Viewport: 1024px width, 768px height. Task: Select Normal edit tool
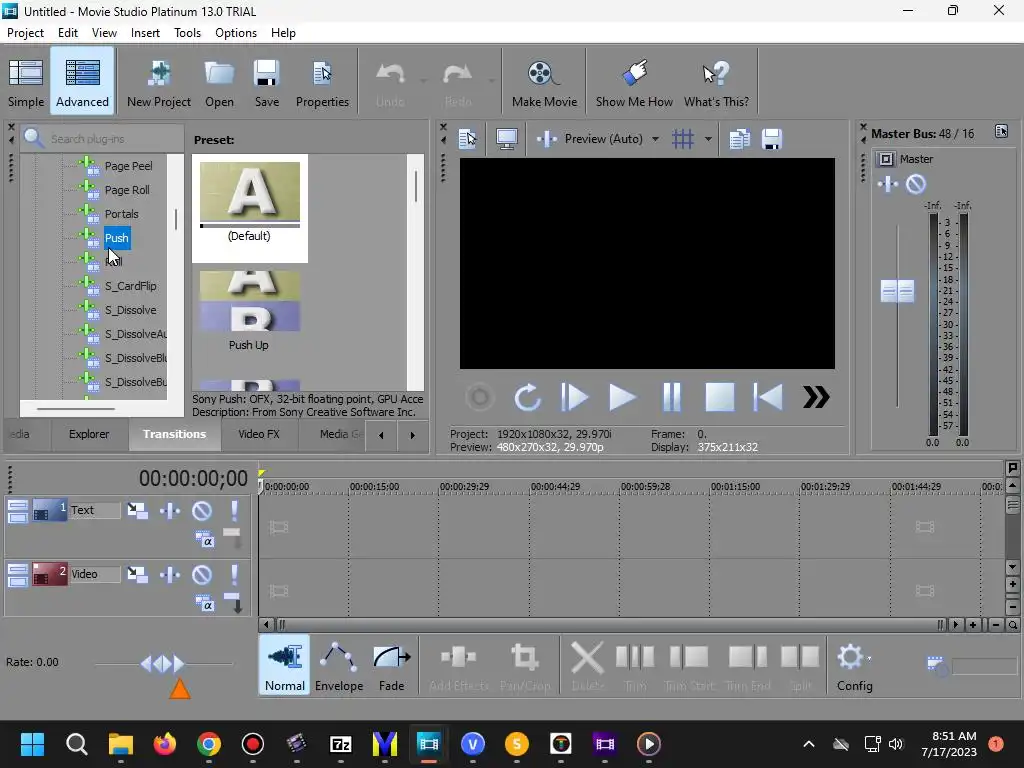[x=285, y=665]
